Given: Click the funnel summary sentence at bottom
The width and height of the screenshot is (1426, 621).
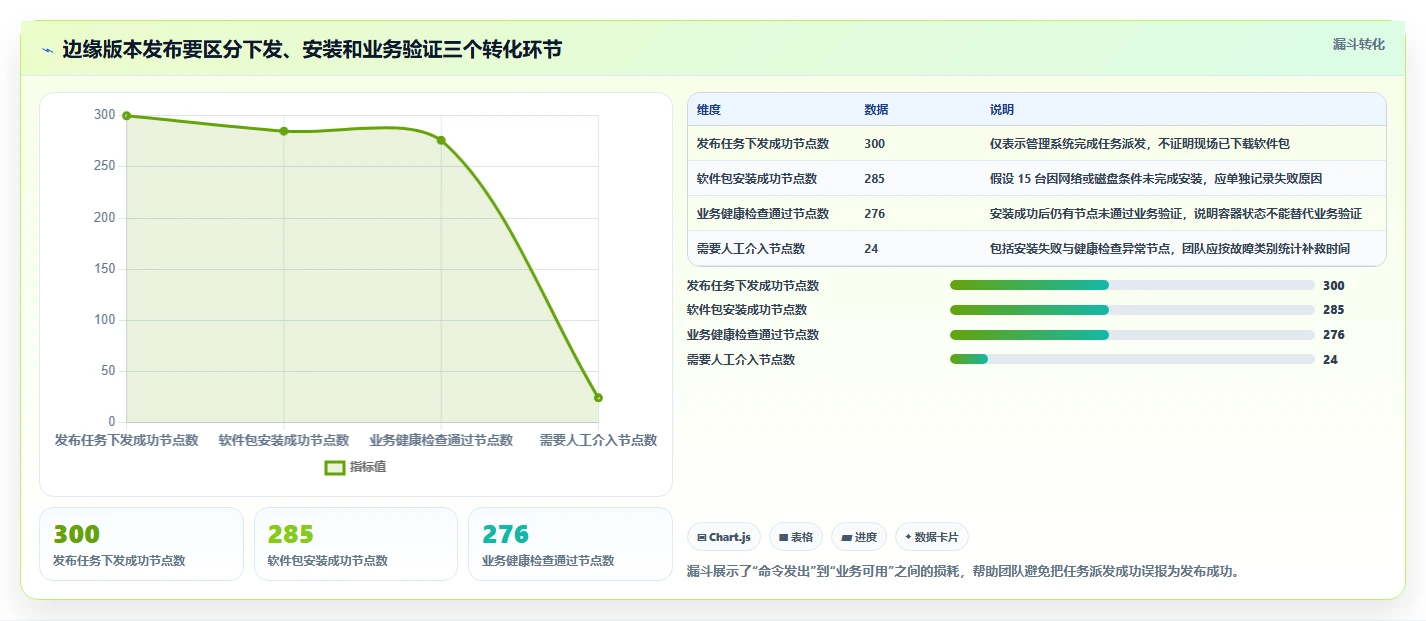Looking at the screenshot, I should (x=963, y=572).
